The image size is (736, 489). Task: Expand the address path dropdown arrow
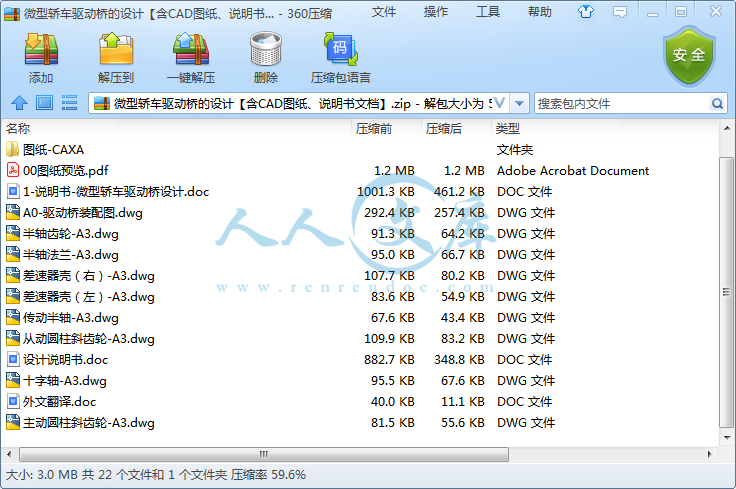click(x=519, y=103)
